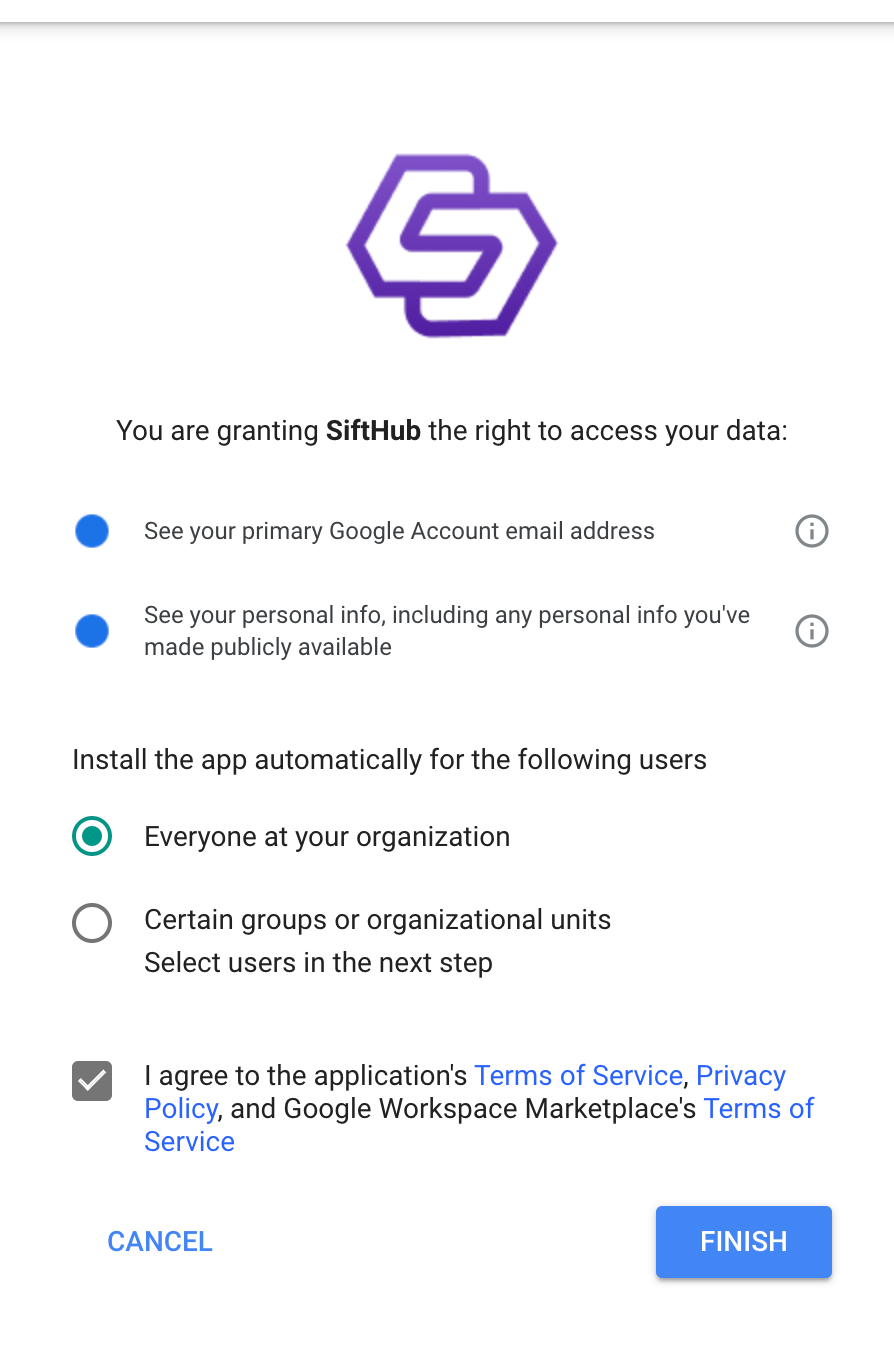This screenshot has height=1348, width=894.
Task: Click 'Select users in the next step' text
Action: tap(318, 963)
